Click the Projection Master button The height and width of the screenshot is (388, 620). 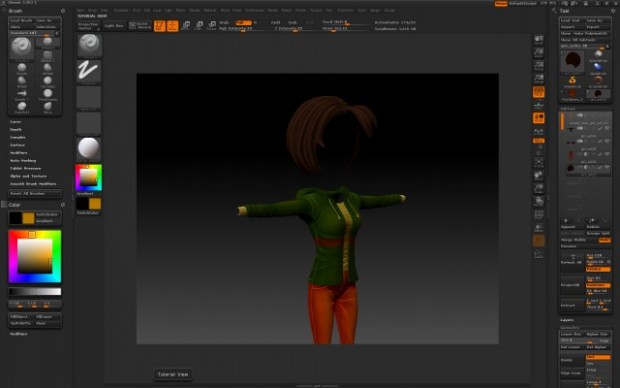tap(89, 26)
